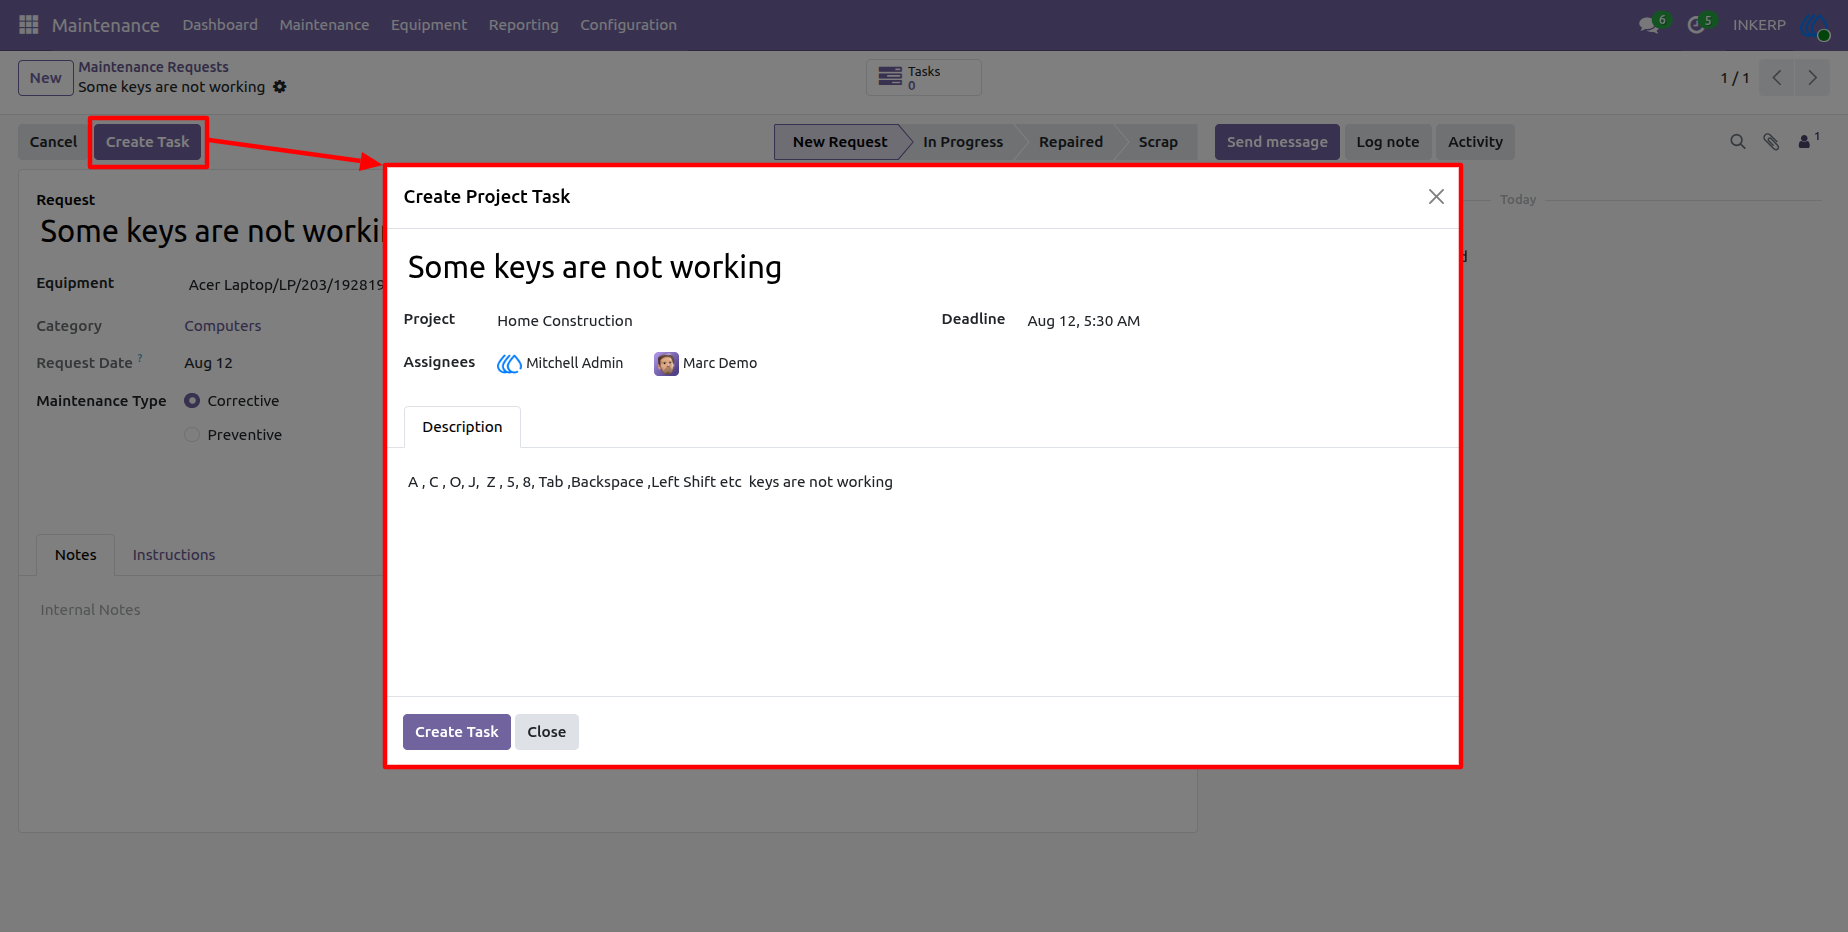1848x932 pixels.
Task: Click into description text in dialog
Action: pyautogui.click(x=650, y=482)
